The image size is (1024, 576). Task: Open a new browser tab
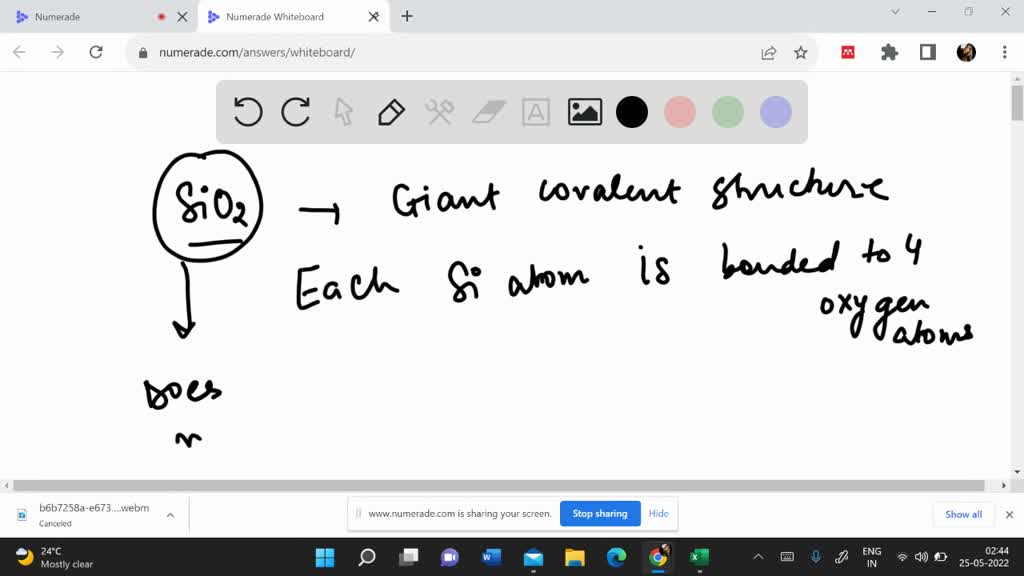[x=407, y=16]
